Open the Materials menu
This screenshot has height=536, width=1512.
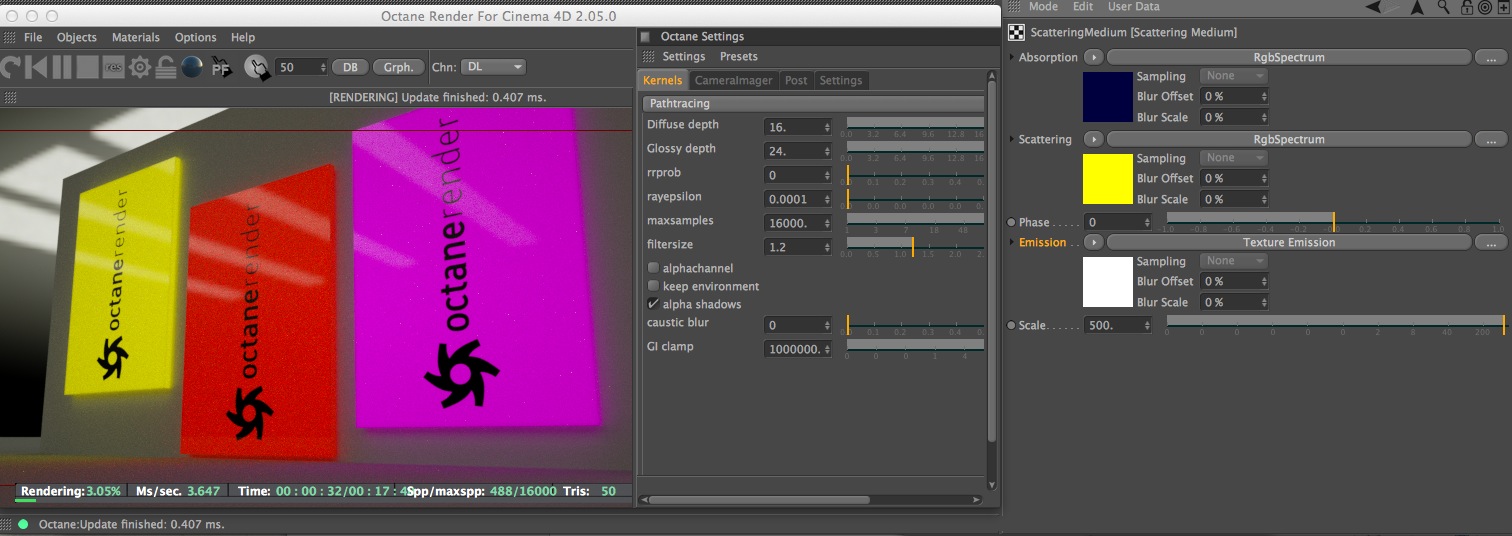pos(136,37)
